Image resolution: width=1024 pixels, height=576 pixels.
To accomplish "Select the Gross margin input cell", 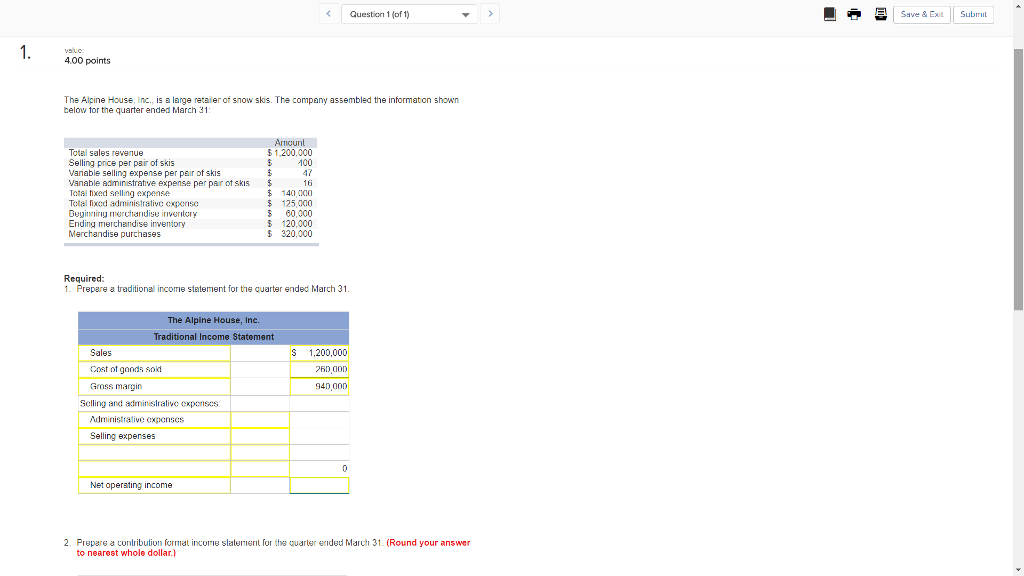I will (318, 386).
